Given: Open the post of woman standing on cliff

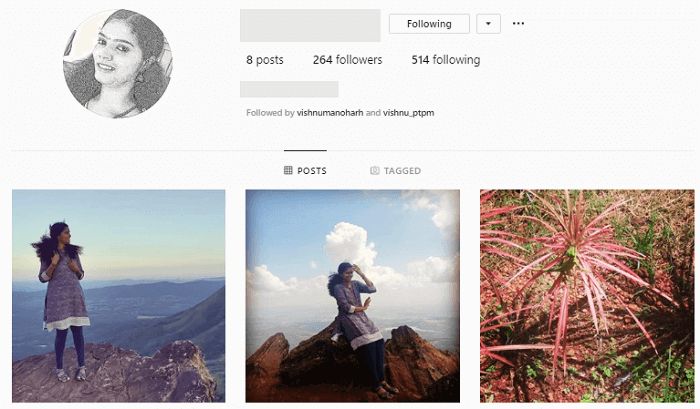Looking at the screenshot, I should [x=119, y=296].
